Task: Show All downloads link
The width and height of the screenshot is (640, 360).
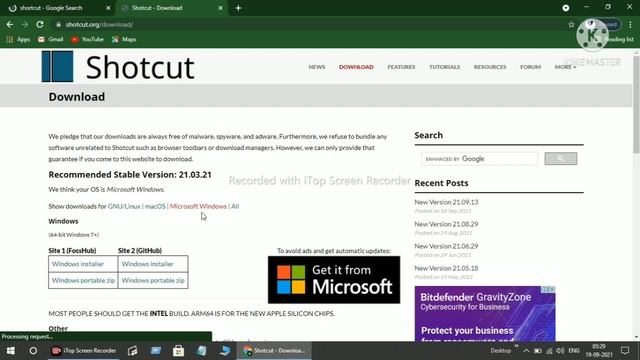Action: point(235,206)
